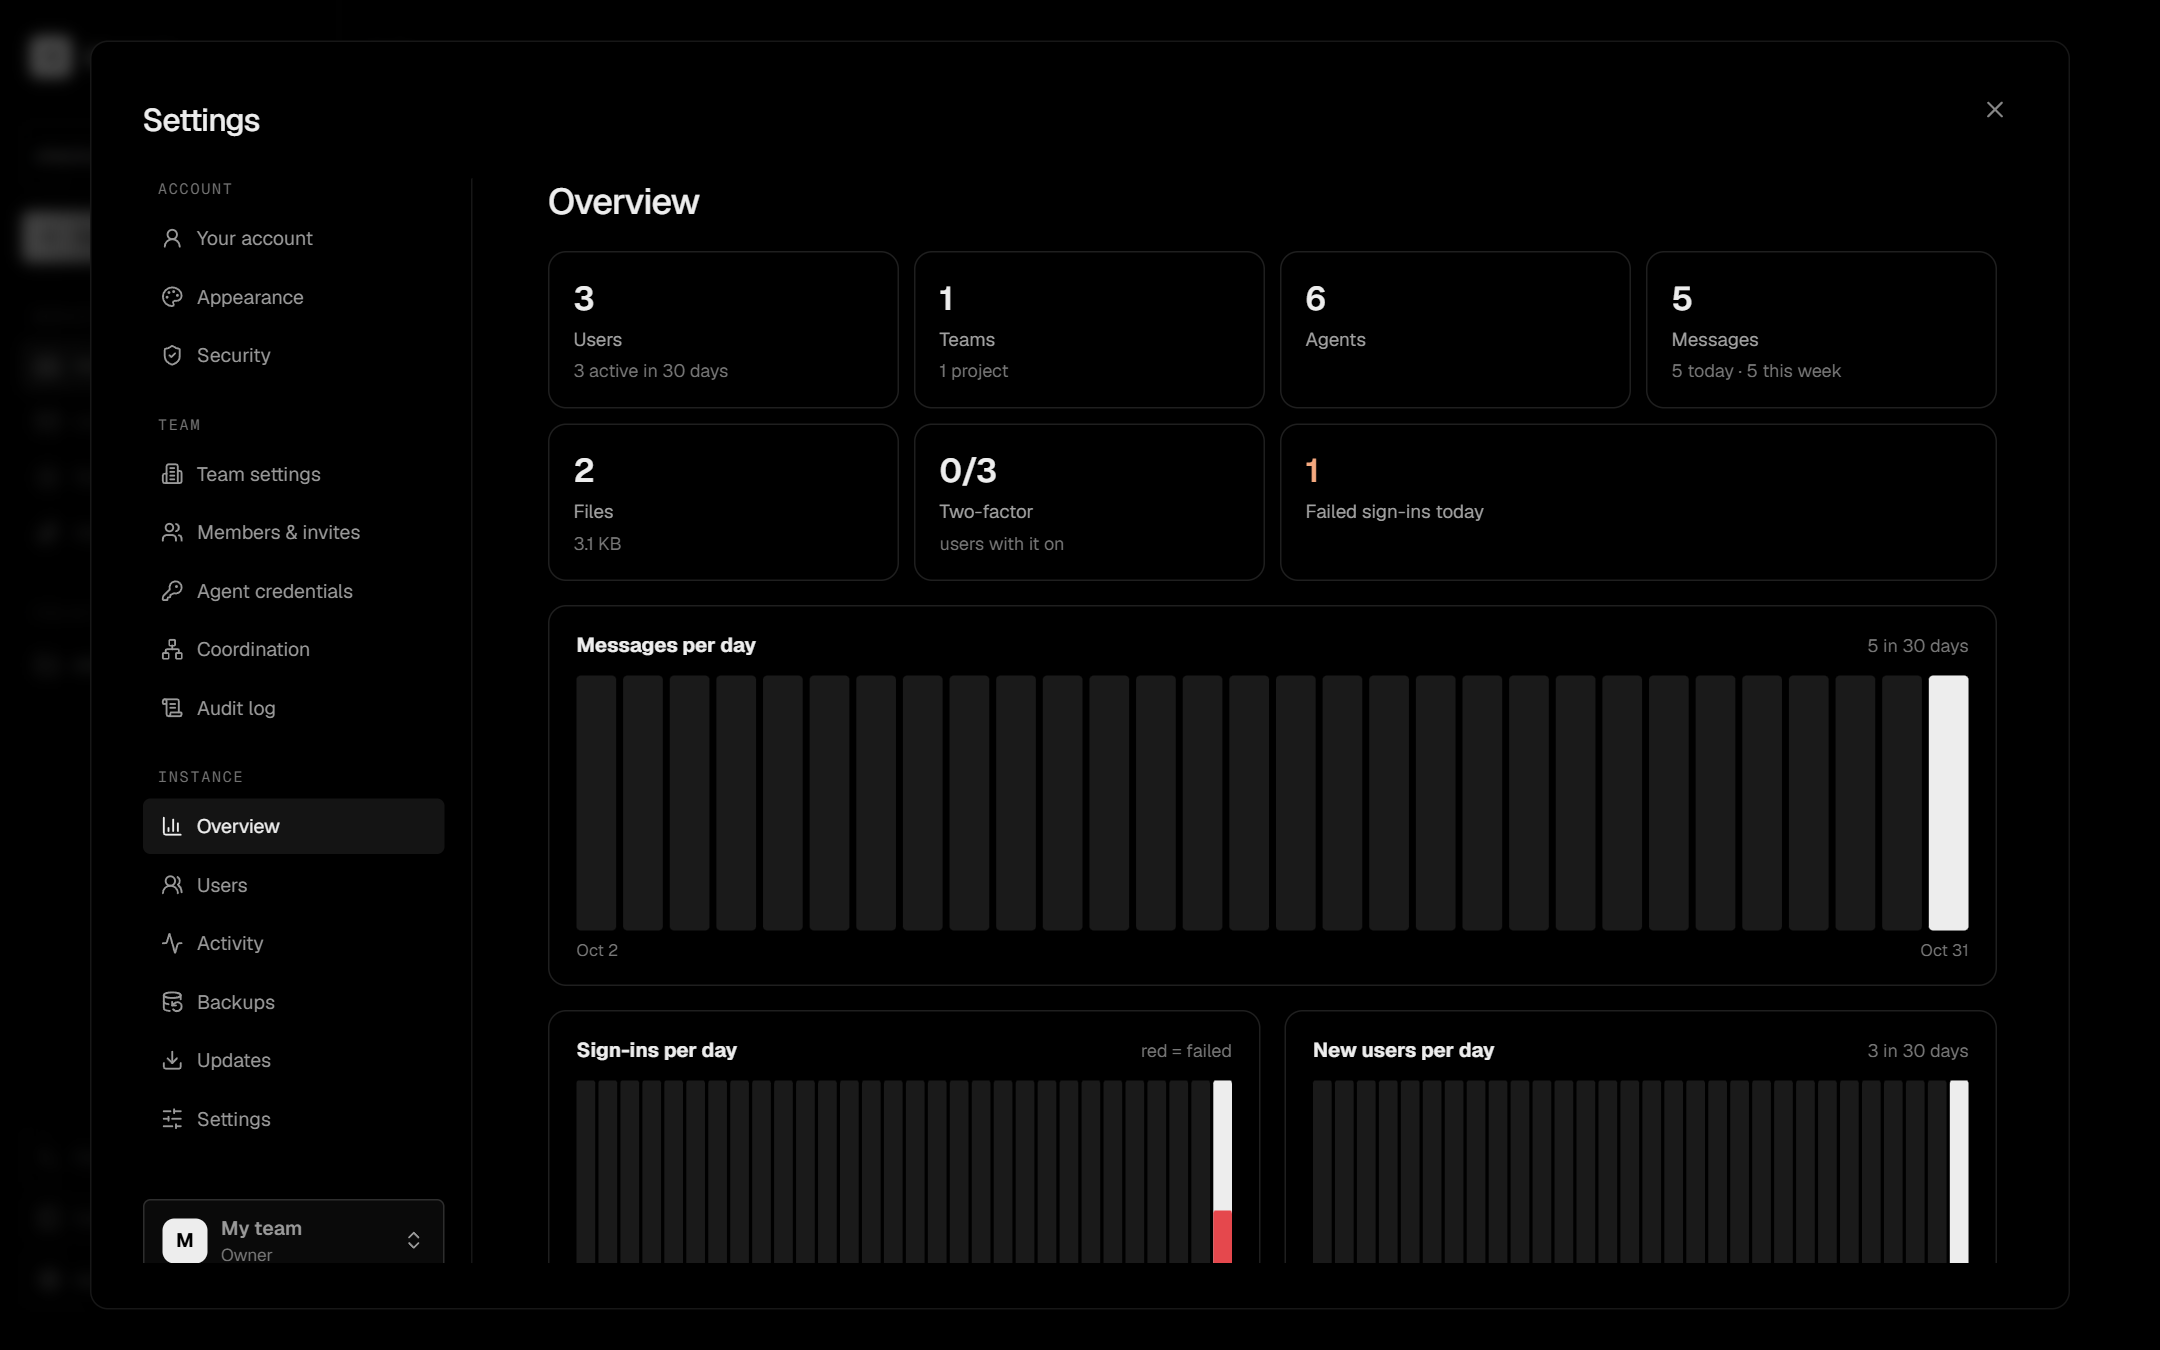Click the white Oct 31 messages bar

(1948, 803)
